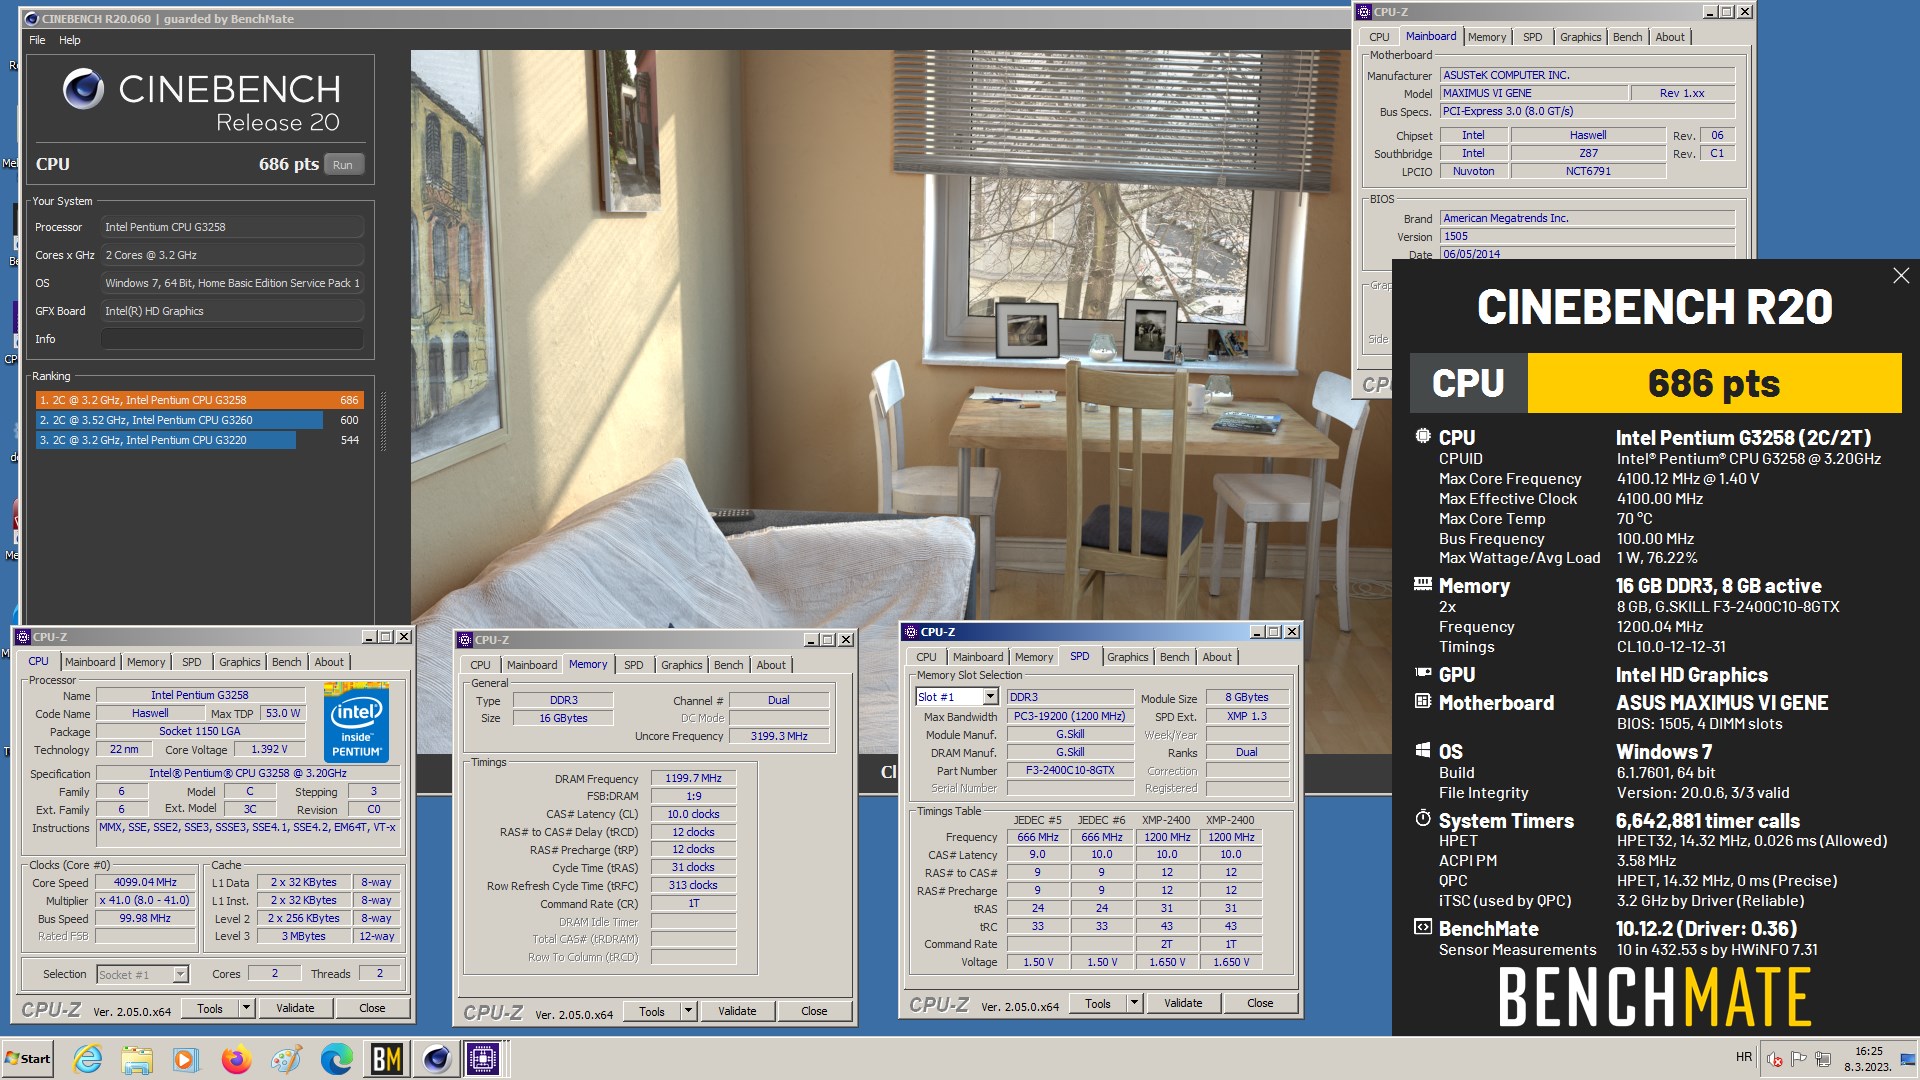The width and height of the screenshot is (1920, 1080).
Task: Minimize the SPD CPU-Z window
Action: tap(1256, 632)
